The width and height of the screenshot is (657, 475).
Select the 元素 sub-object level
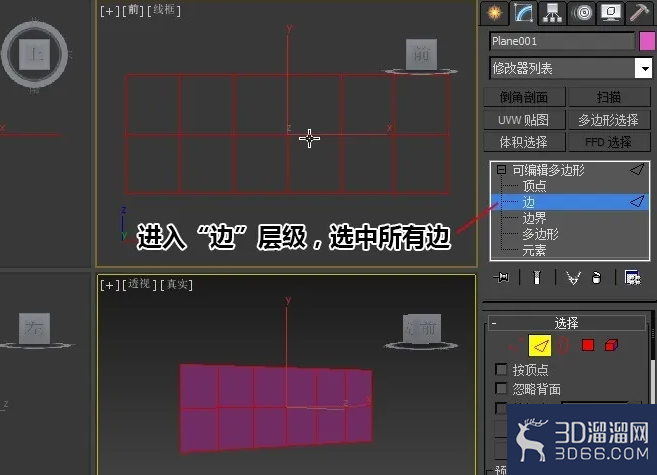(534, 250)
